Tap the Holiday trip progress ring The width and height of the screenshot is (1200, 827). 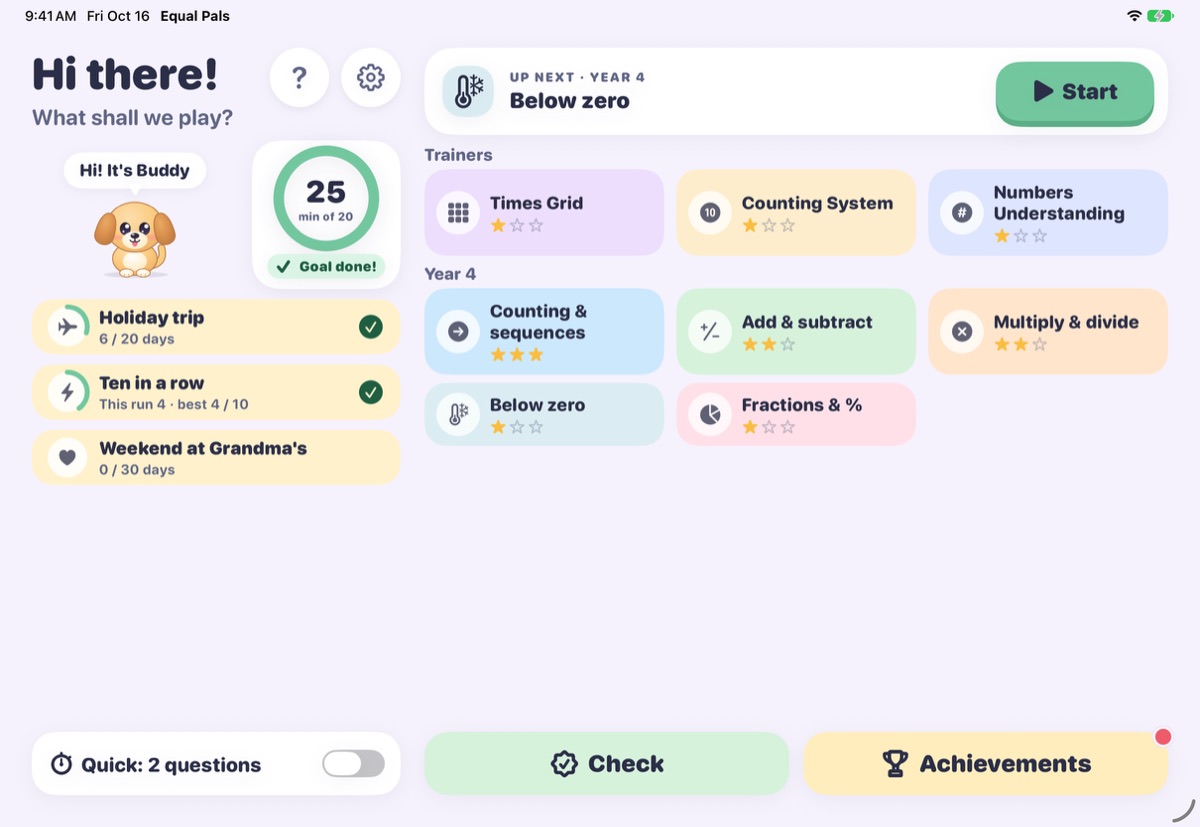[x=68, y=327]
